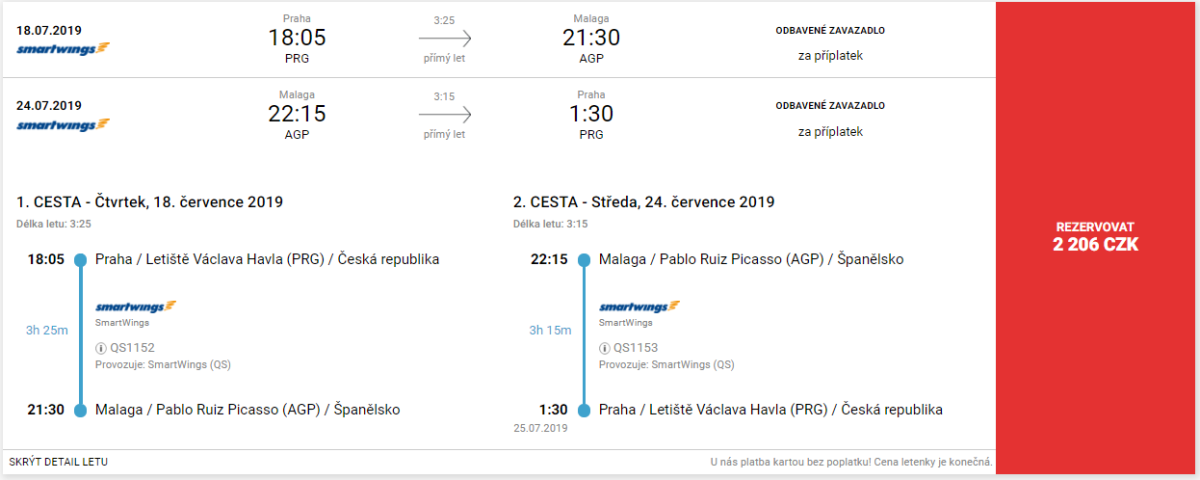The height and width of the screenshot is (480, 1200).
Task: Open the info icon beside flight QS1152
Action: click(x=101, y=348)
